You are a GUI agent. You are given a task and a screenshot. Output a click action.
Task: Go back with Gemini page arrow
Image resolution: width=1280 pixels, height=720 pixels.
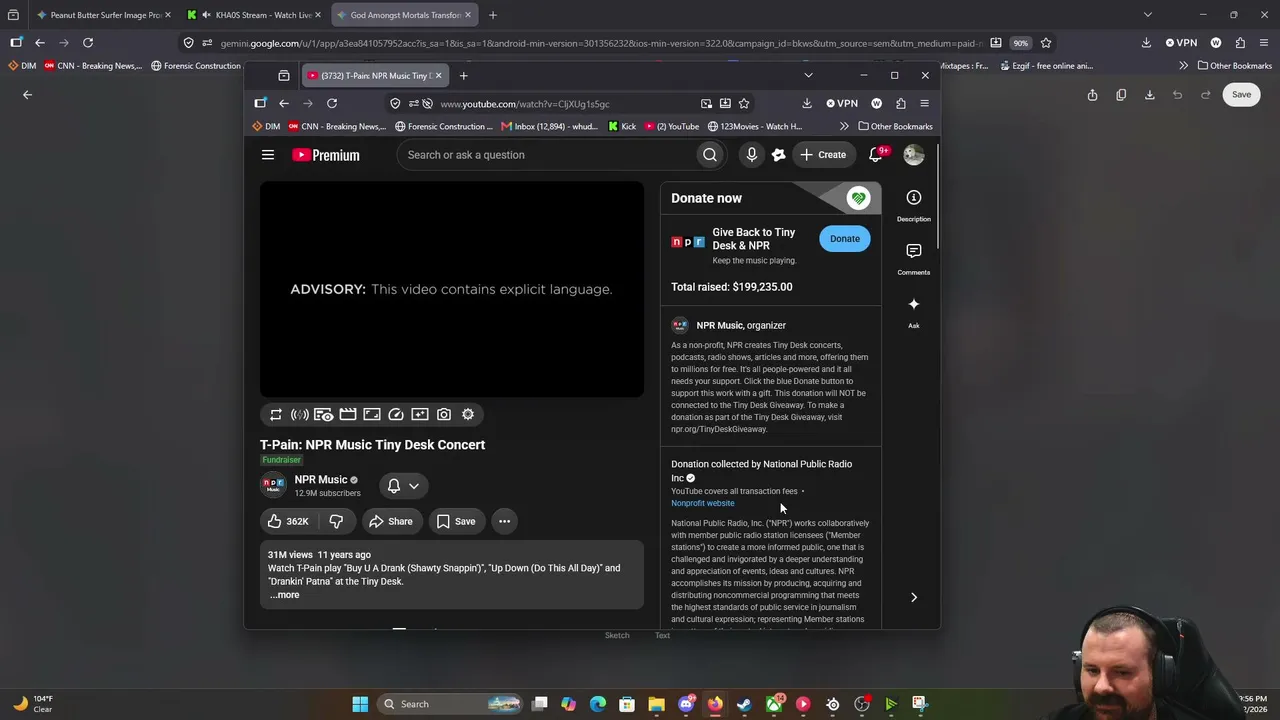click(x=28, y=95)
